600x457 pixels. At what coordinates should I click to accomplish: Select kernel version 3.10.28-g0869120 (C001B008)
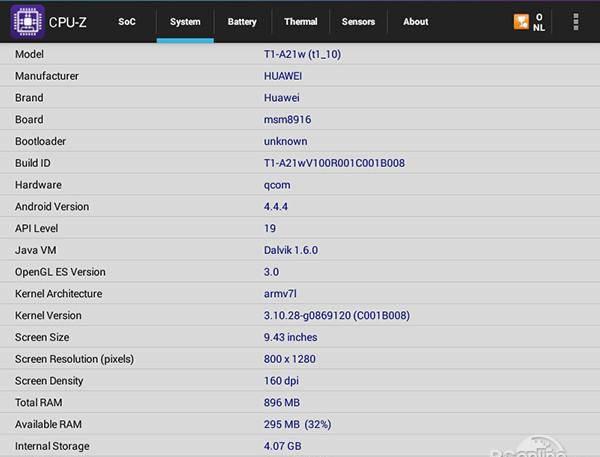point(337,316)
